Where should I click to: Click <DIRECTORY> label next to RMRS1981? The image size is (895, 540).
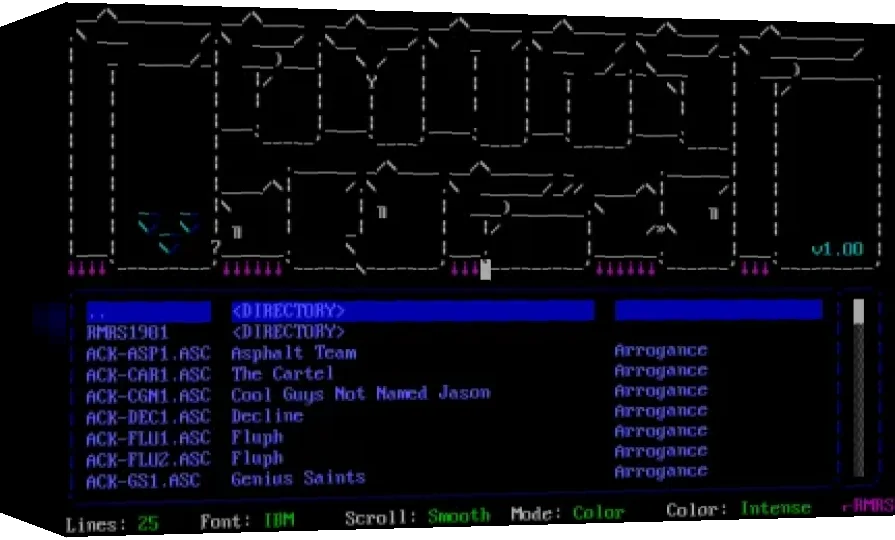click(x=288, y=331)
